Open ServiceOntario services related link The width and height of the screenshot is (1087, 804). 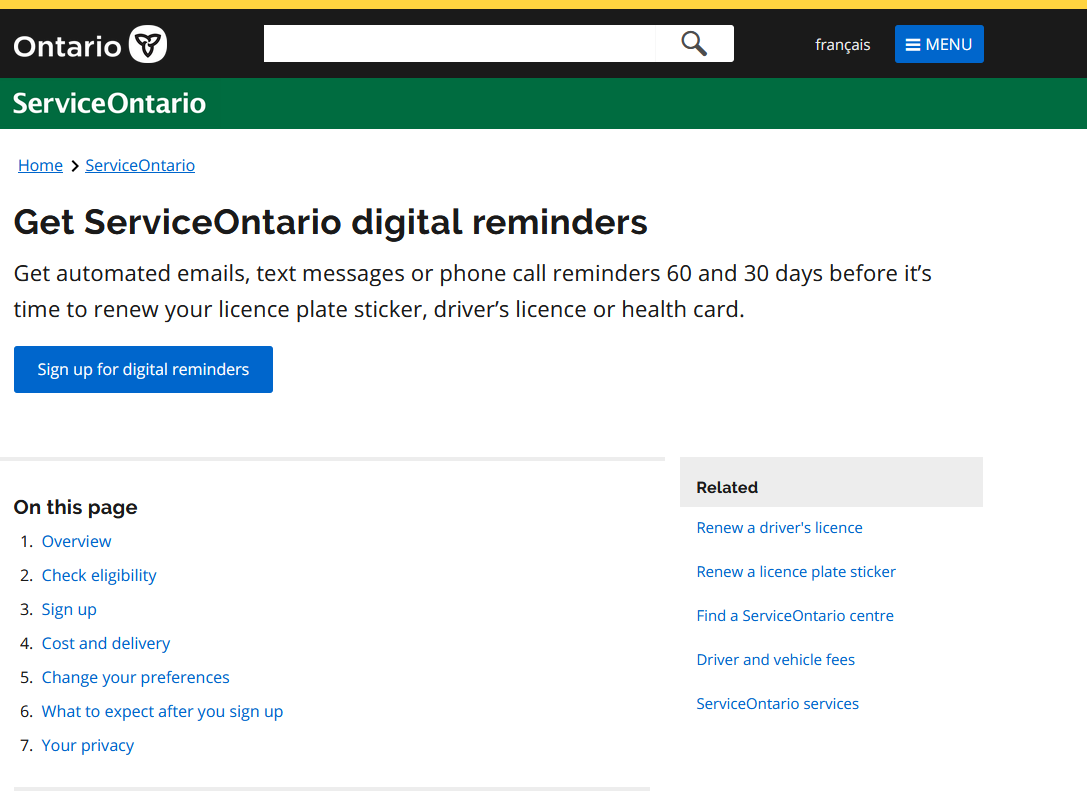coord(778,704)
